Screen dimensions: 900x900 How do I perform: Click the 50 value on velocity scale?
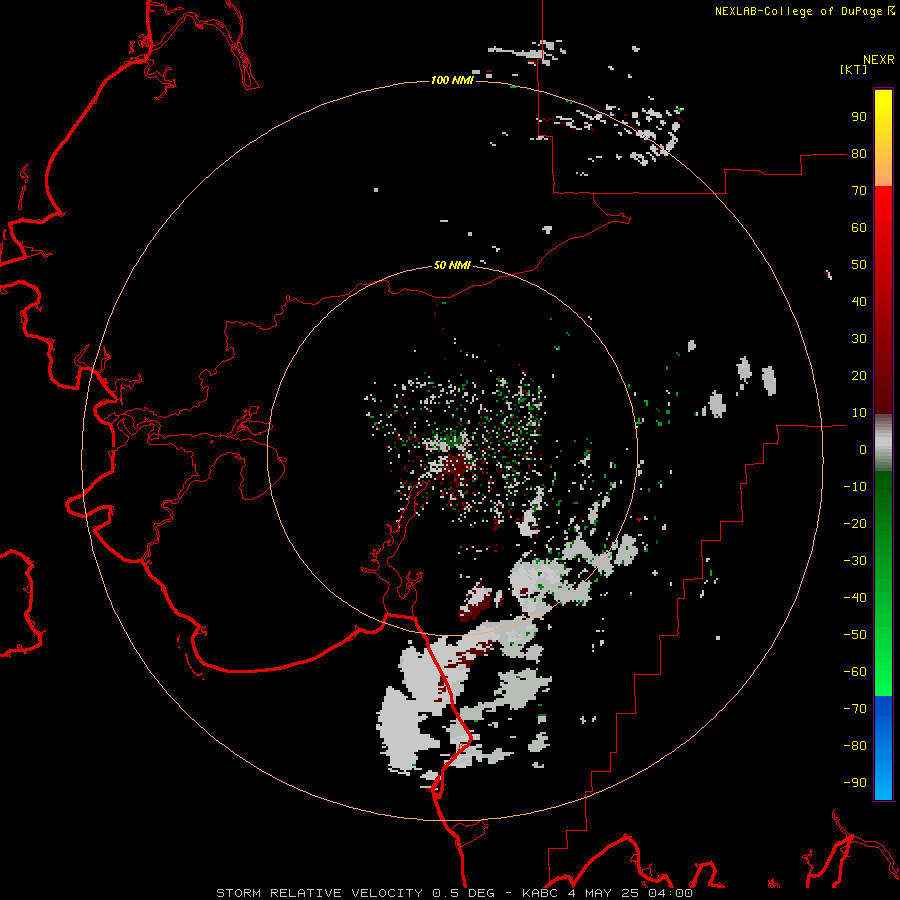pyautogui.click(x=859, y=265)
